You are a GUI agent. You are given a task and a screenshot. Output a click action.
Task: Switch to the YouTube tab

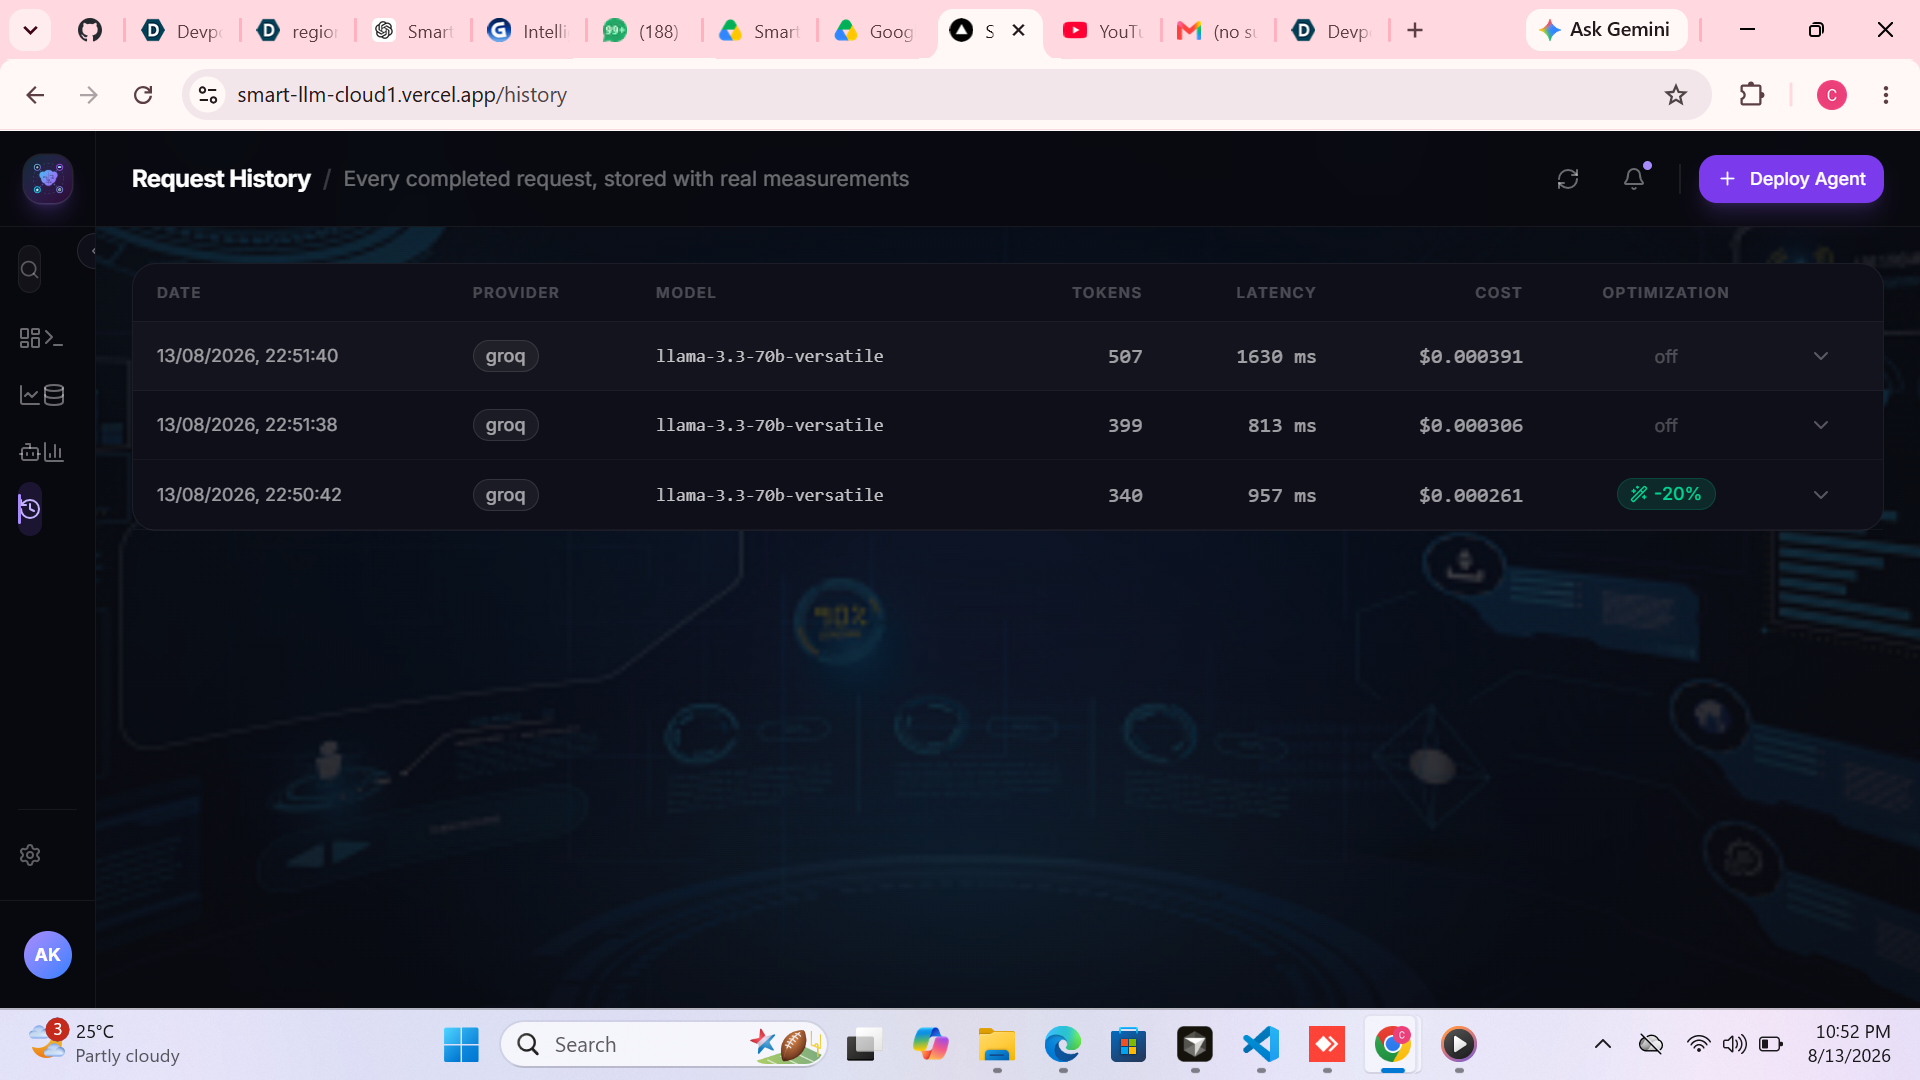click(x=1103, y=31)
